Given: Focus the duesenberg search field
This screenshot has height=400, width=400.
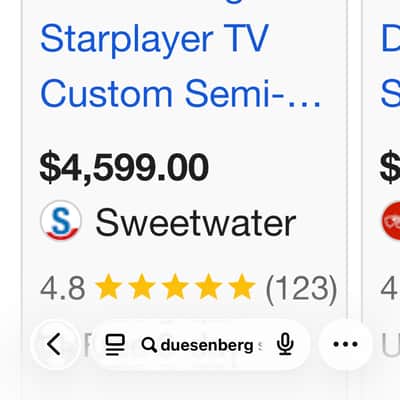Looking at the screenshot, I should point(200,345).
